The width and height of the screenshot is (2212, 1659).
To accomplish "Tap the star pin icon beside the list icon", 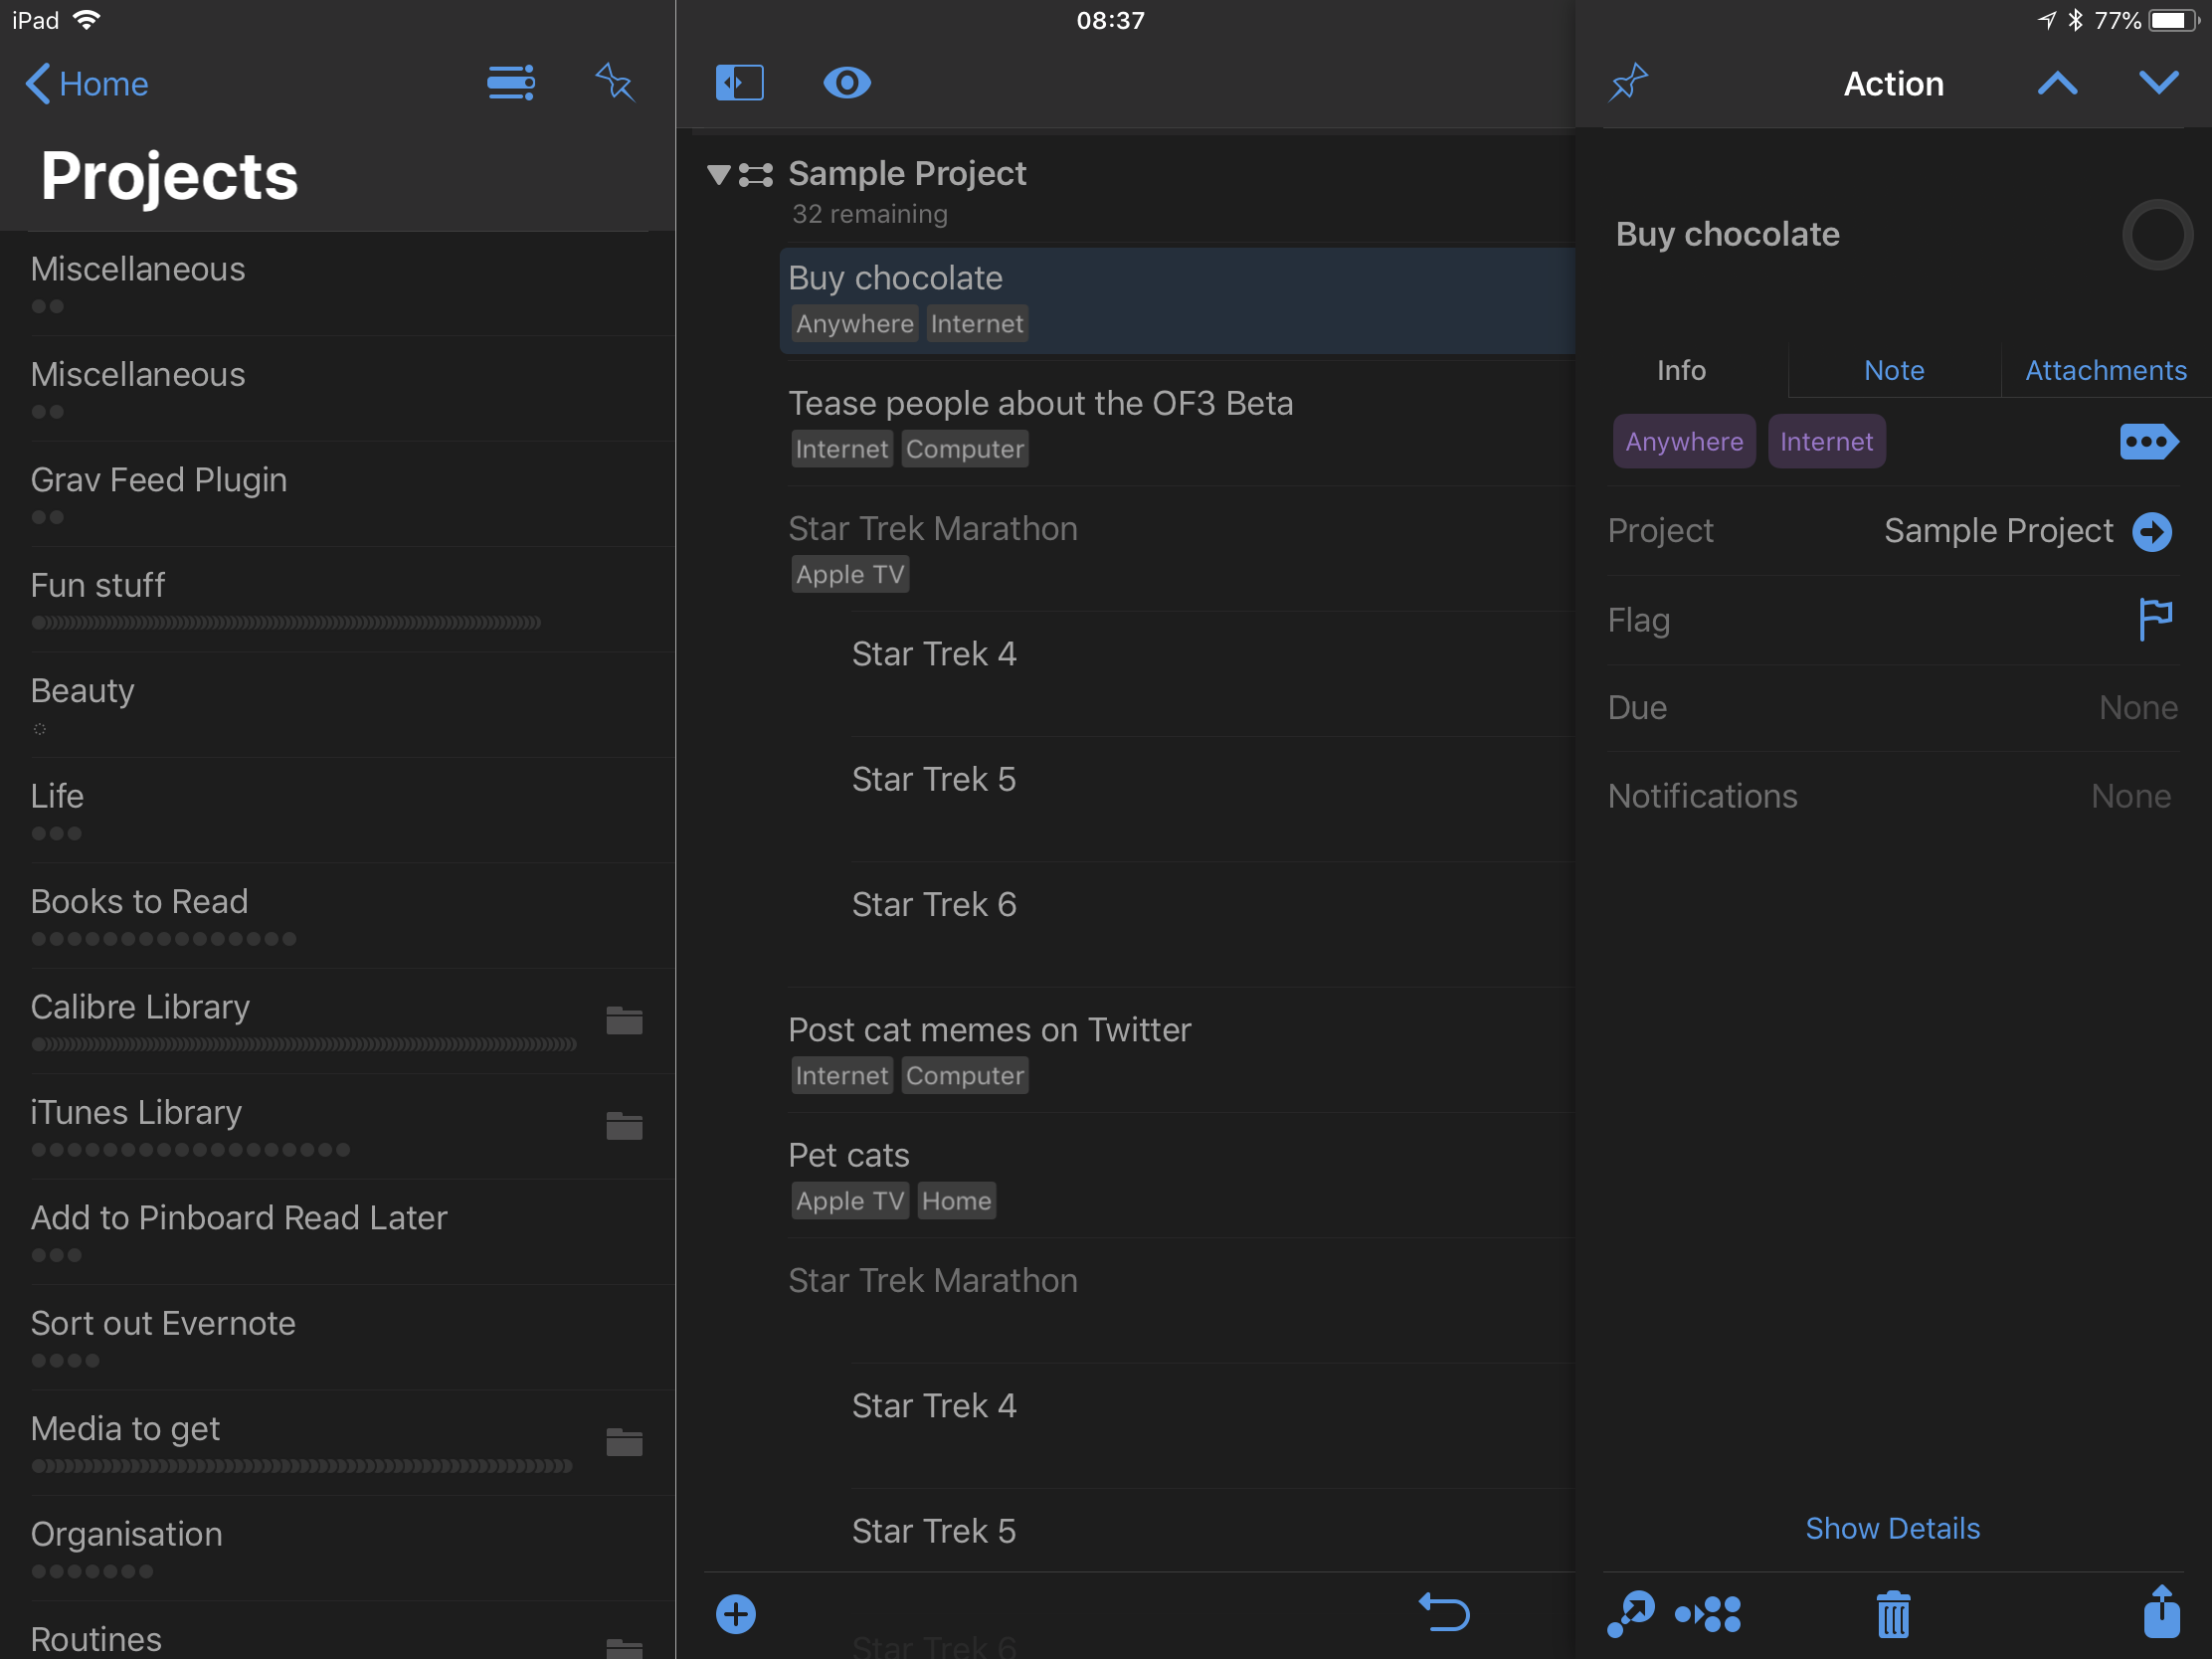I will pos(614,83).
